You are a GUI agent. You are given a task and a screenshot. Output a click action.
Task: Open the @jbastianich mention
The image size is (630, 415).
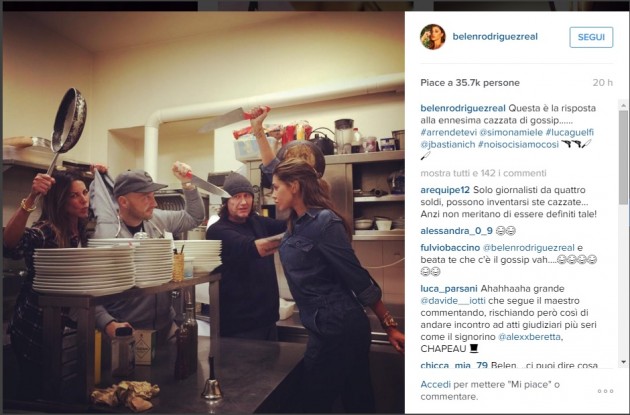tap(448, 144)
